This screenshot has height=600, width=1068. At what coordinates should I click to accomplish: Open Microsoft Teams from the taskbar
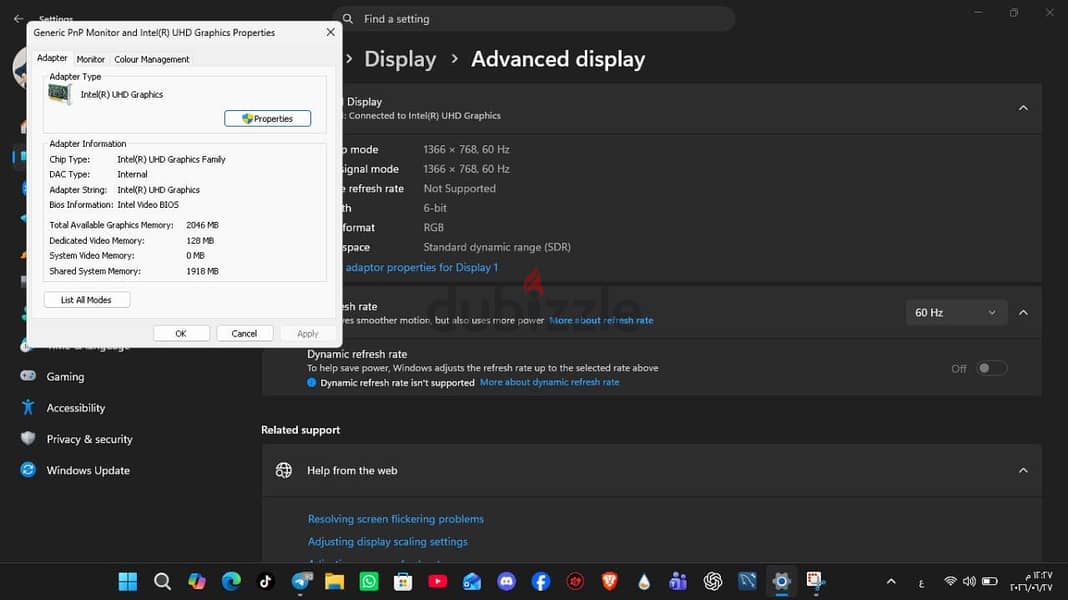pyautogui.click(x=678, y=582)
